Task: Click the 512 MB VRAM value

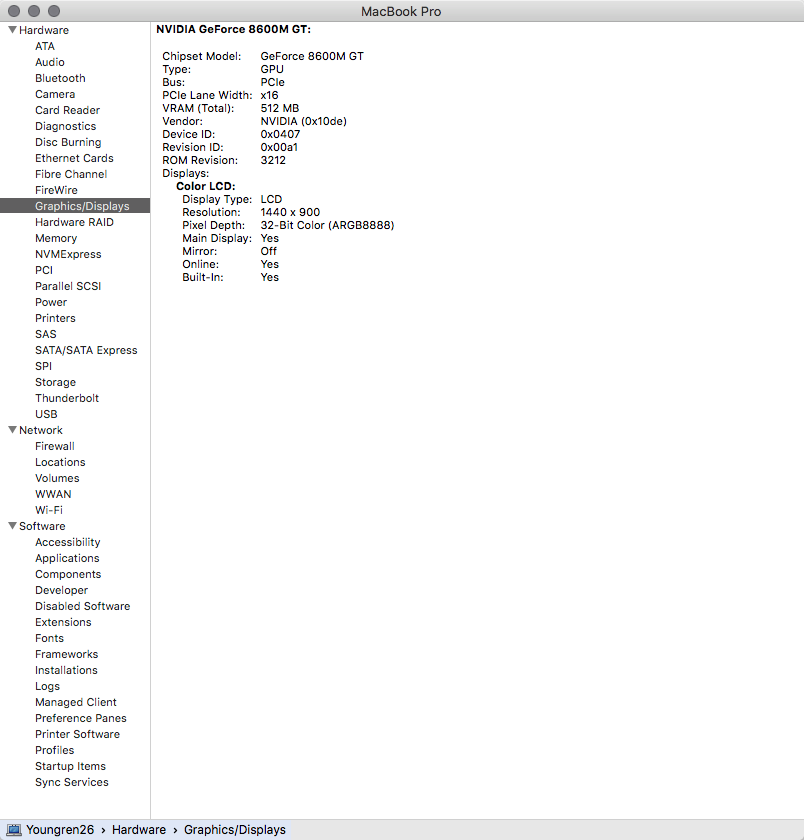Action: pyautogui.click(x=280, y=108)
